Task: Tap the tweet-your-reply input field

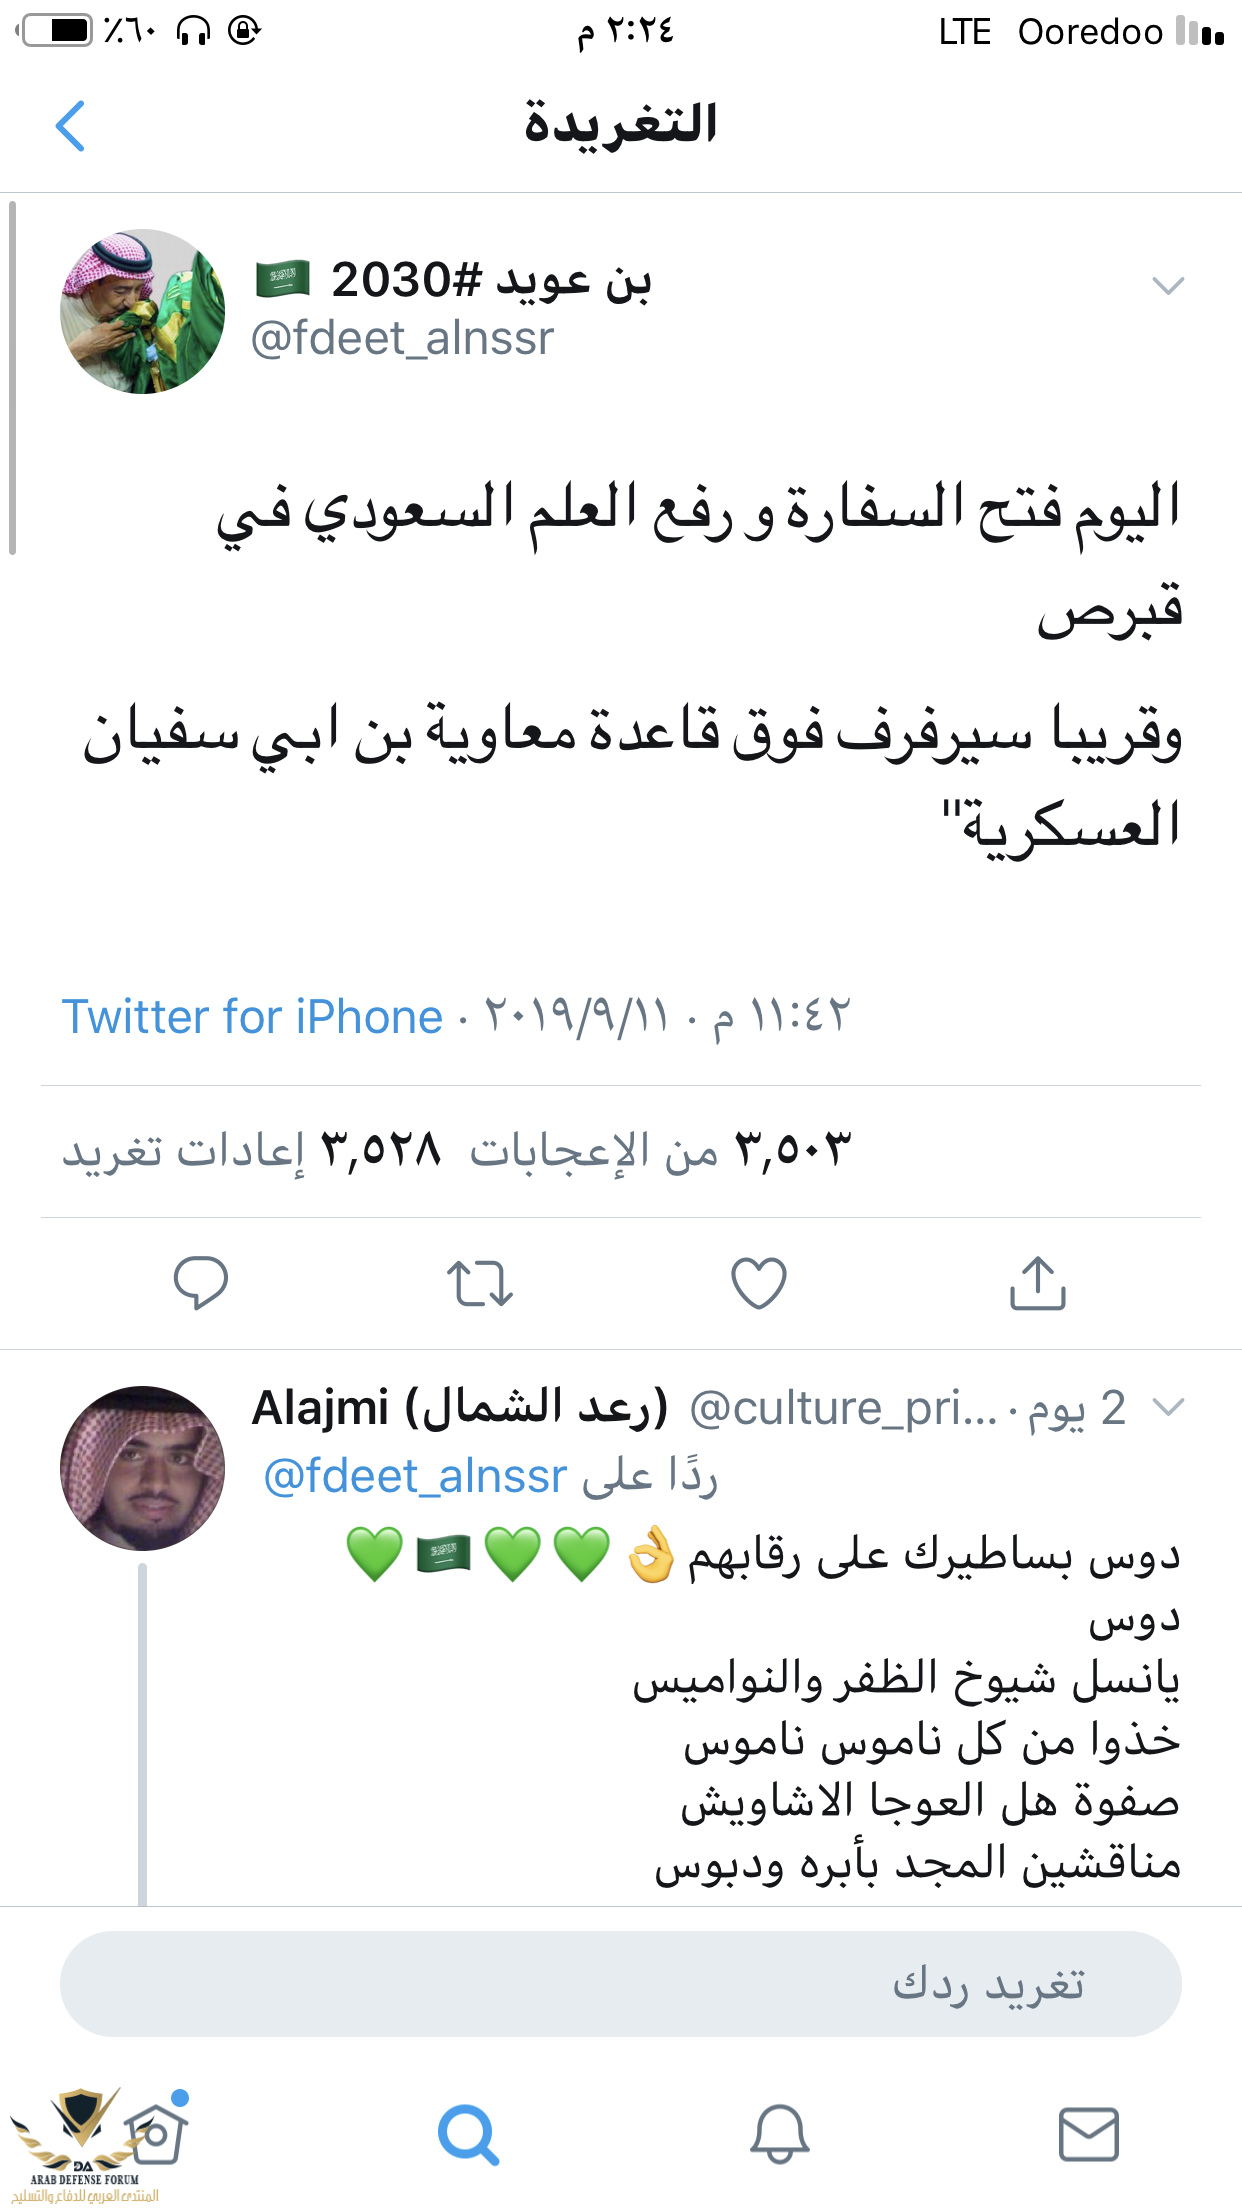Action: click(620, 1984)
